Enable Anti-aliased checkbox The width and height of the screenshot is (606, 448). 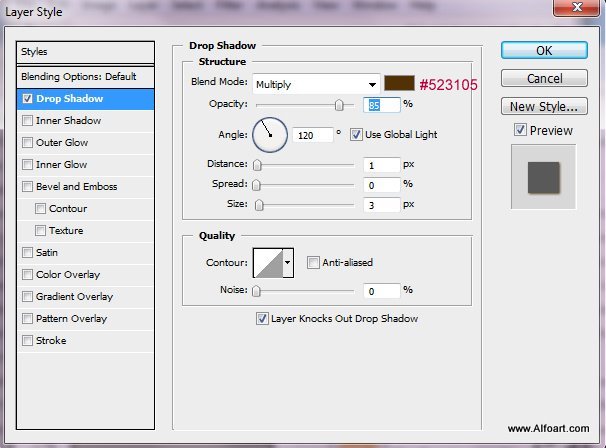pyautogui.click(x=314, y=263)
